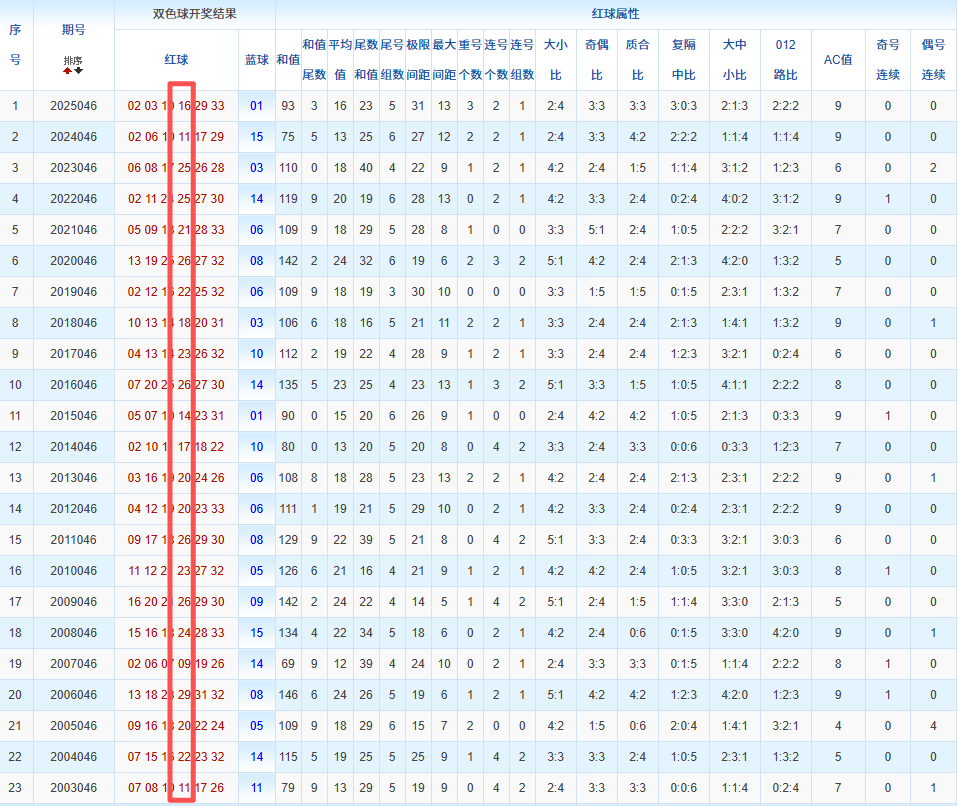Click the 序号 column header
Image resolution: width=959 pixels, height=806 pixels.
(x=15, y=45)
